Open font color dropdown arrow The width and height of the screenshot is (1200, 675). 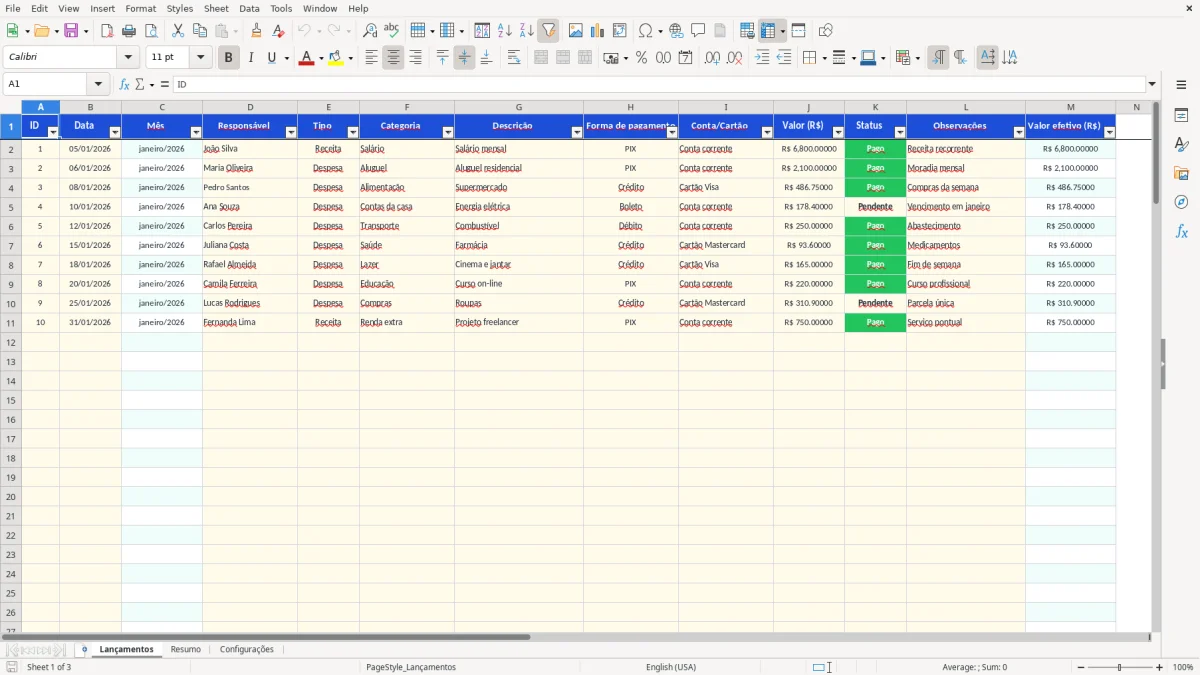pos(321,58)
